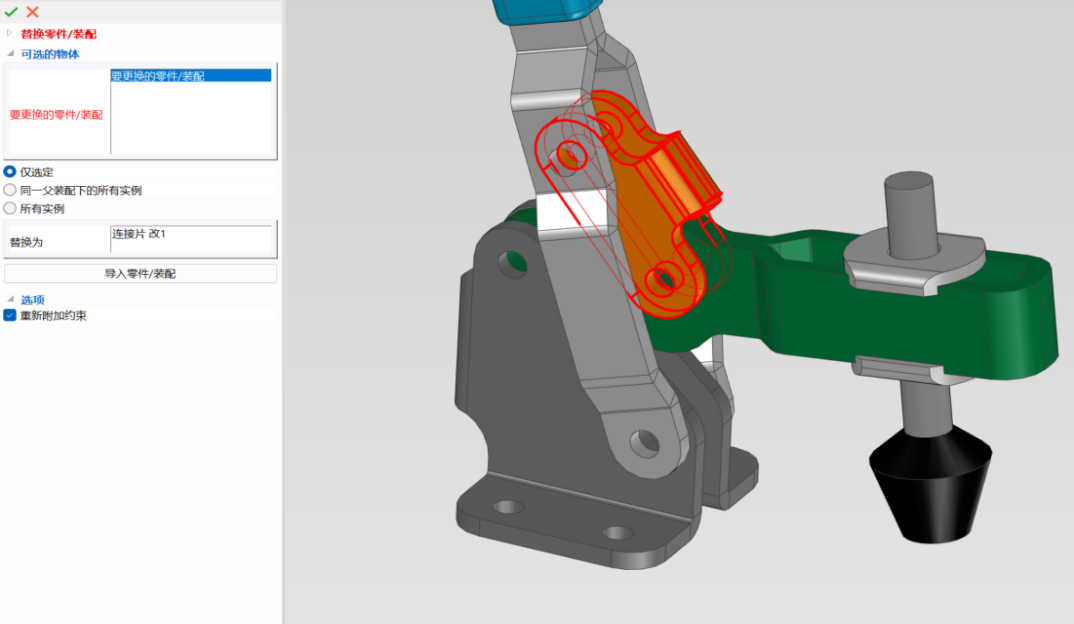
Task: Collapse the 选项 section
Action: click(11, 299)
